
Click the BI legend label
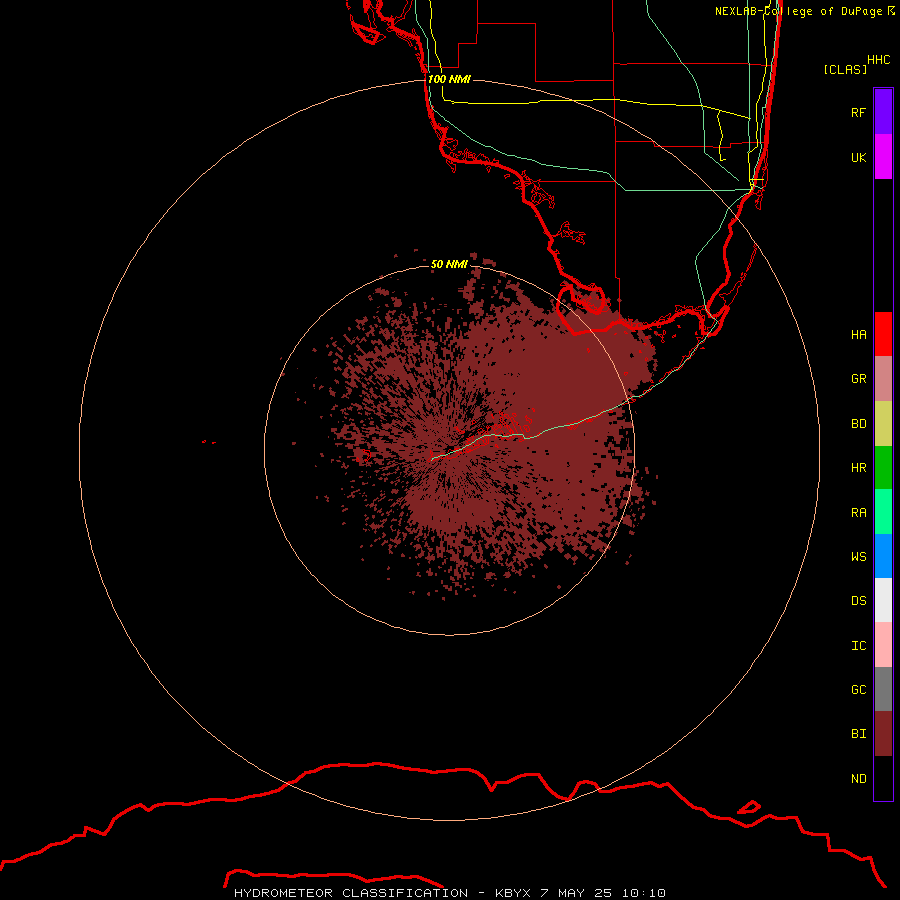pyautogui.click(x=858, y=734)
